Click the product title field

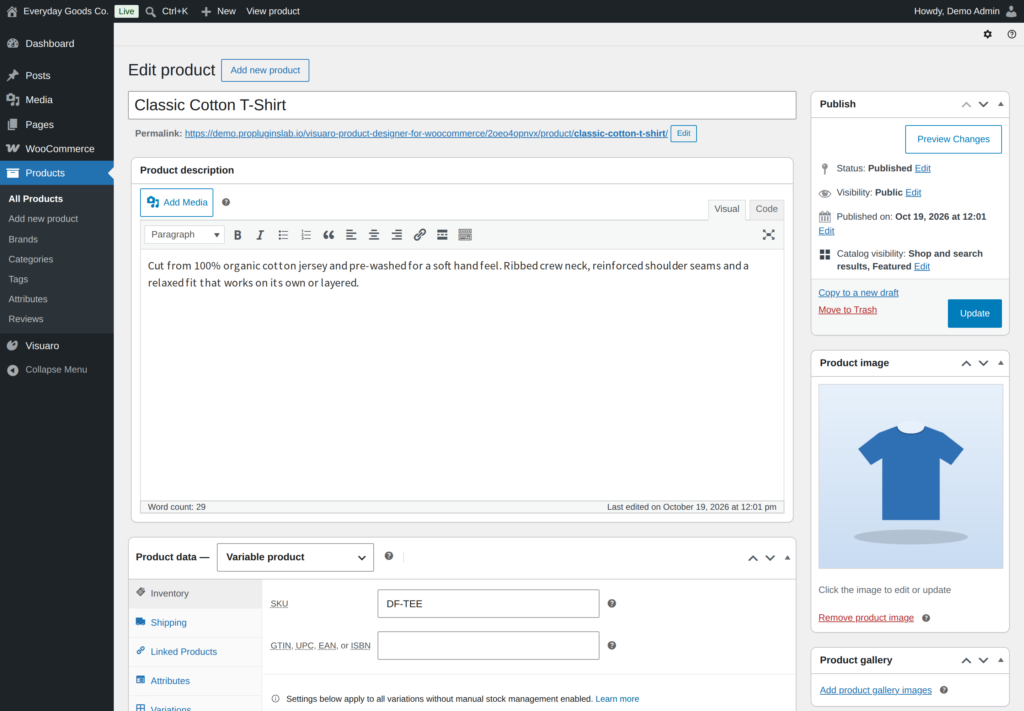pos(462,105)
